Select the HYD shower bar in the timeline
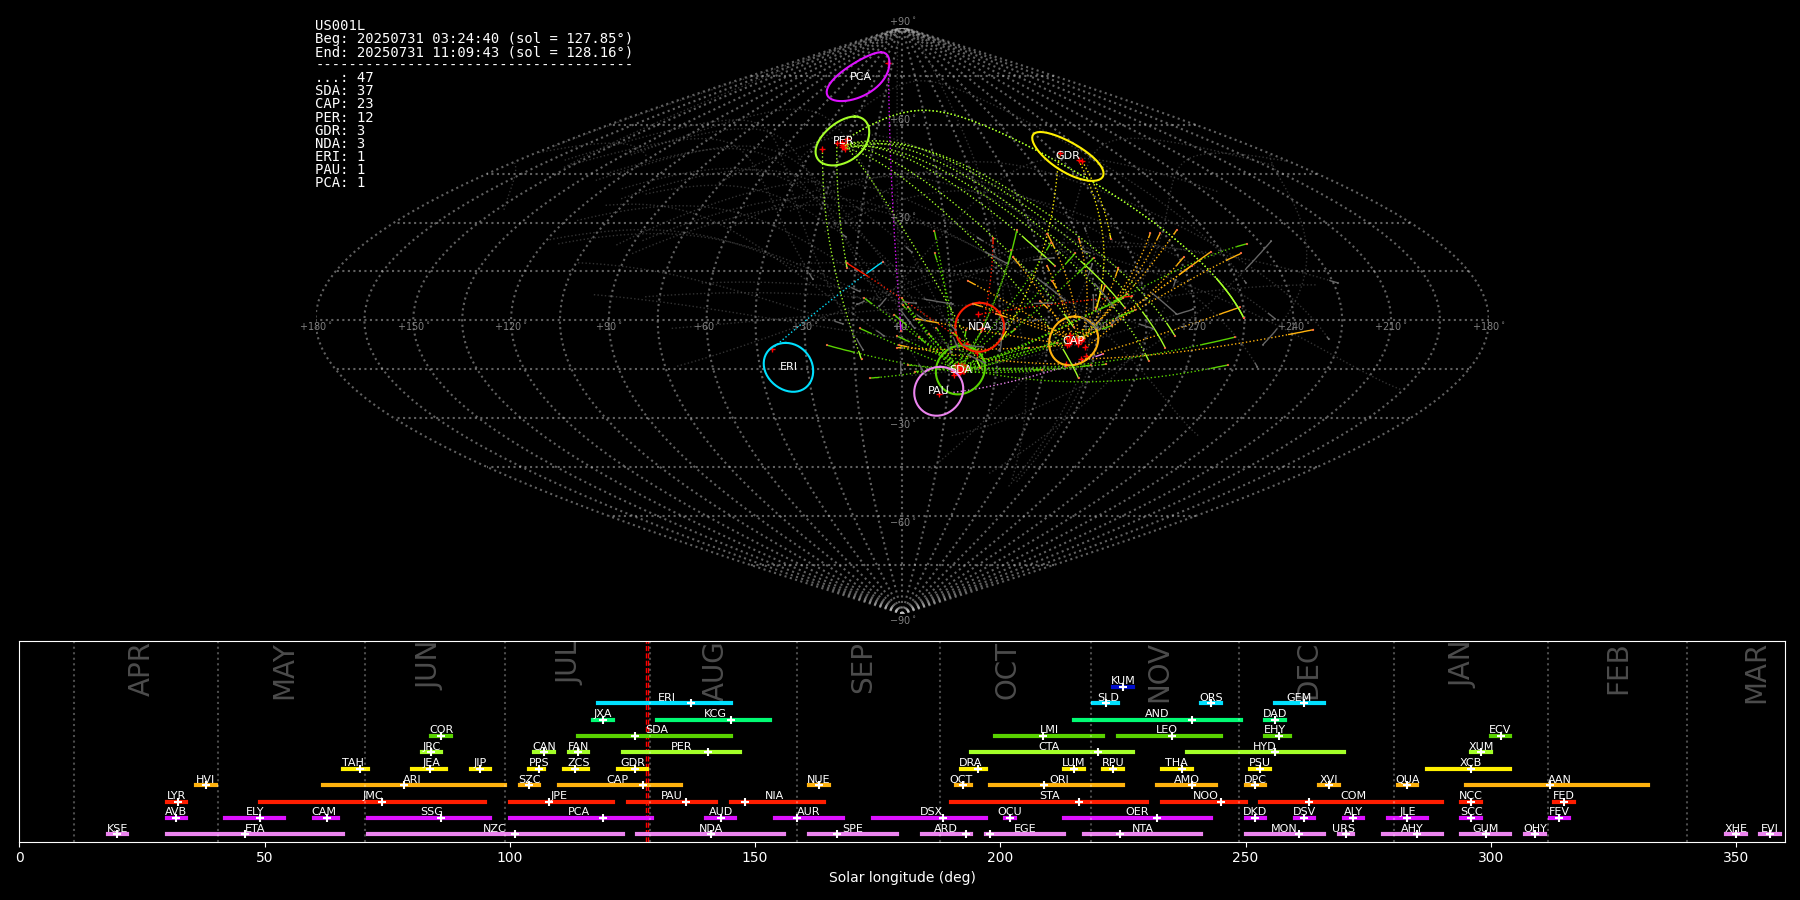This screenshot has height=900, width=1800. pos(1265,752)
